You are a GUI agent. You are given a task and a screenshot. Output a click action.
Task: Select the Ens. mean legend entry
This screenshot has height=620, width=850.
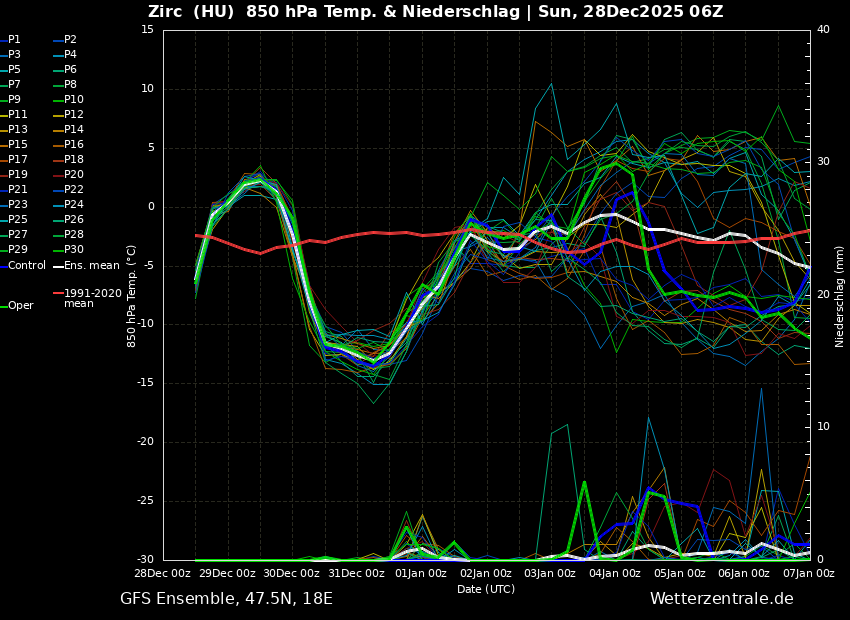(x=91, y=266)
